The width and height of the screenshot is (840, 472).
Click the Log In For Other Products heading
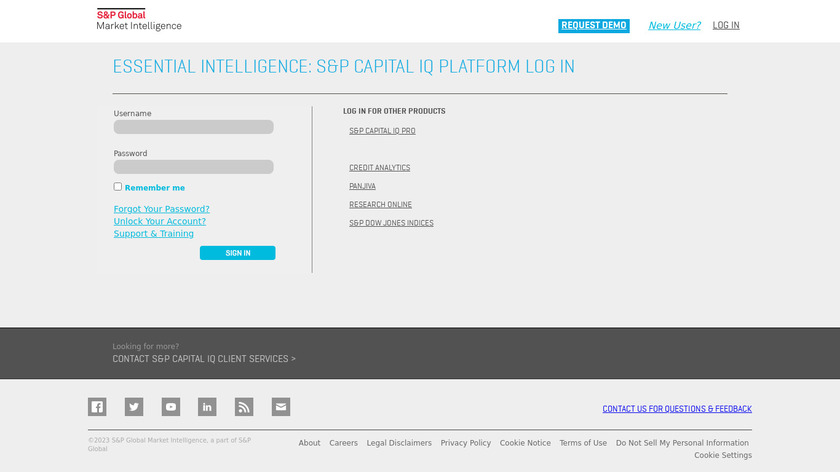[394, 111]
